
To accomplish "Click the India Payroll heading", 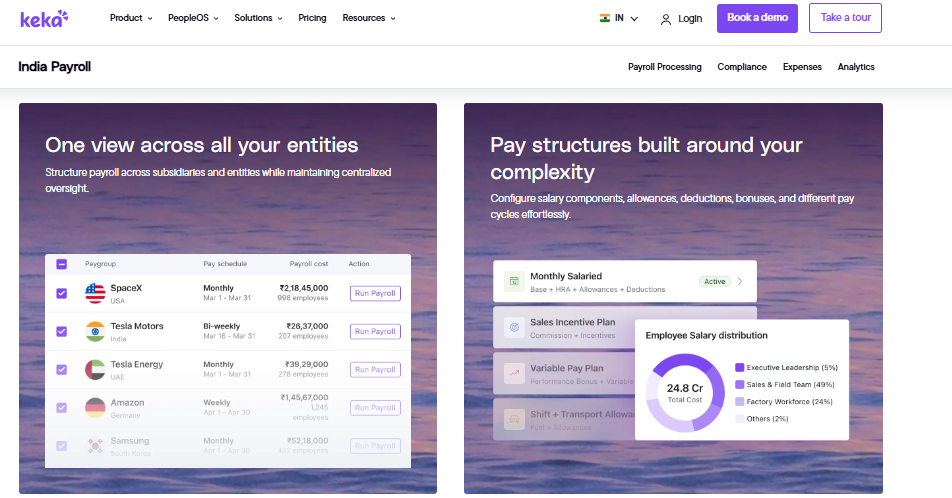I will point(55,67).
